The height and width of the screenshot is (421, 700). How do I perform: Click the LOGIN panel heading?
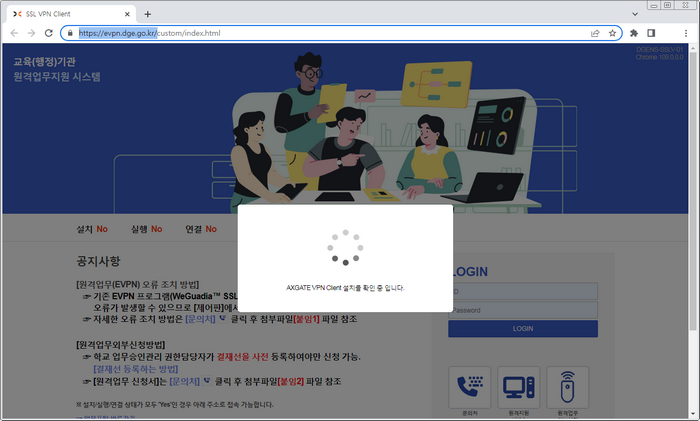point(470,271)
